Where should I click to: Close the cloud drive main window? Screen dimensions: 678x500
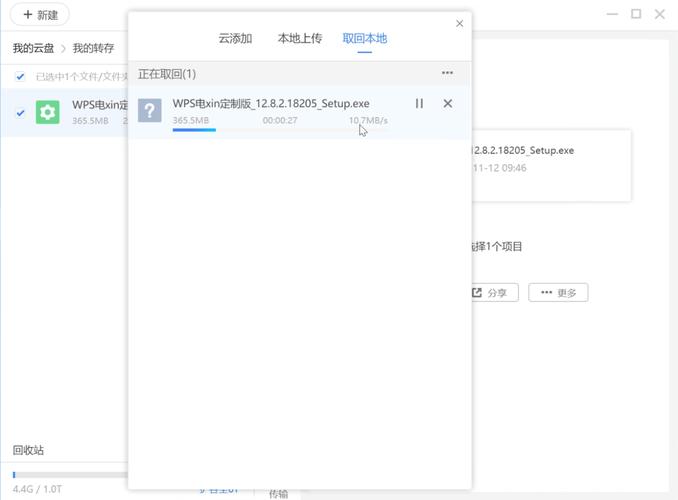660,14
